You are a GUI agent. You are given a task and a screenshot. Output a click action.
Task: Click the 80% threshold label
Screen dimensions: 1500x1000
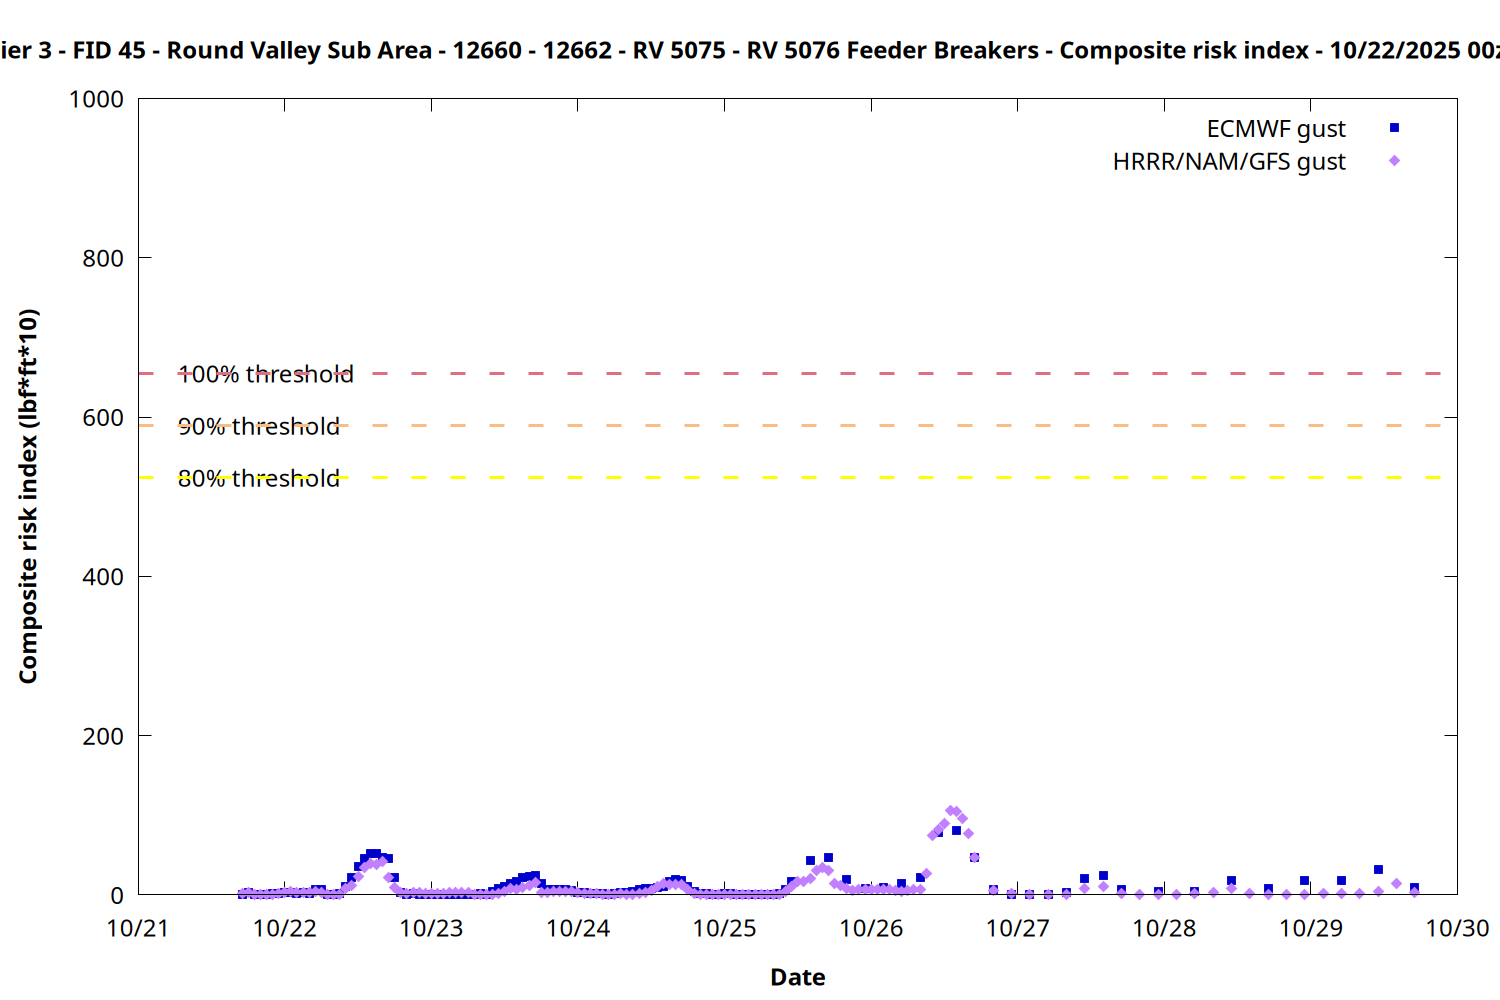point(259,478)
